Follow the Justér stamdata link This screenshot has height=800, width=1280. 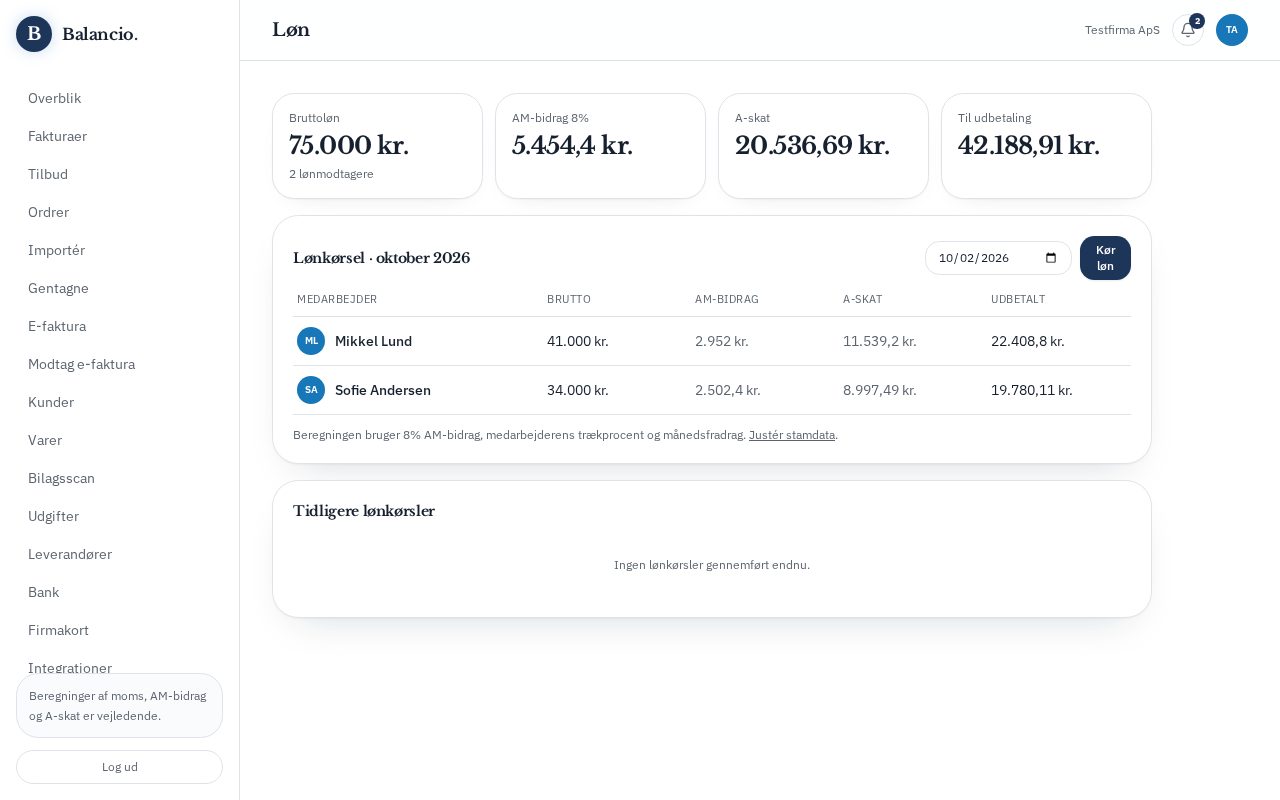coord(792,435)
